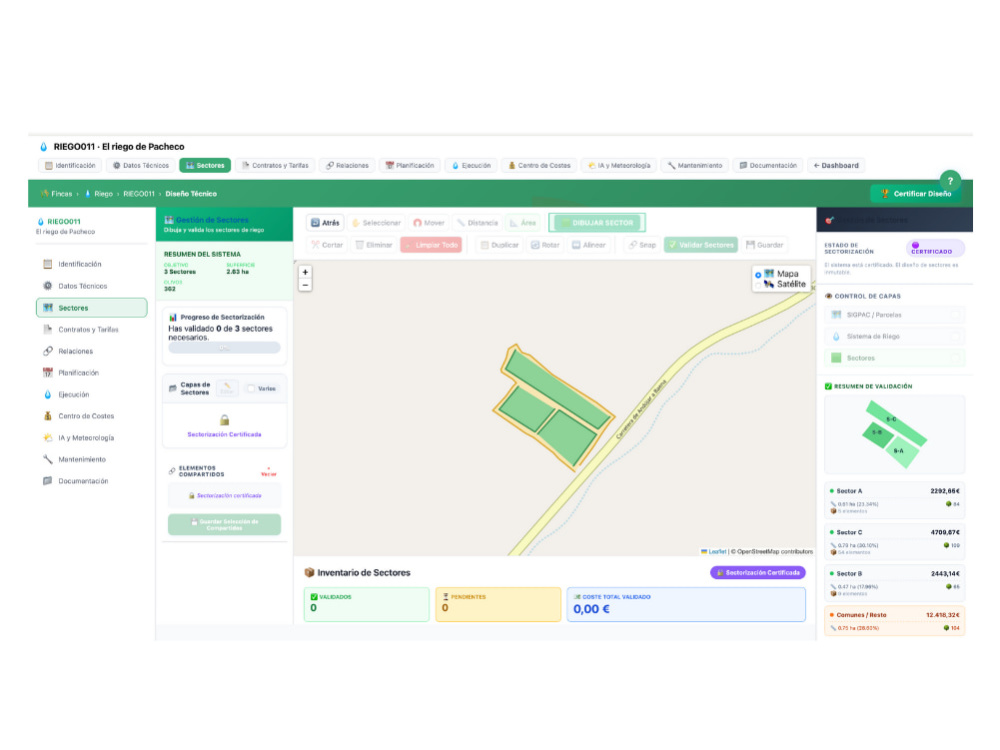Open Planificación in the left sidebar

click(91, 372)
